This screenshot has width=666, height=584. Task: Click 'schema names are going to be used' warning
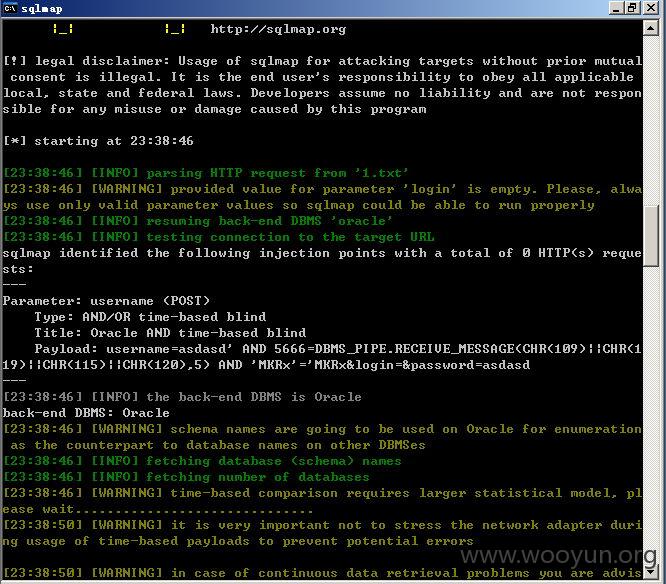coord(322,437)
